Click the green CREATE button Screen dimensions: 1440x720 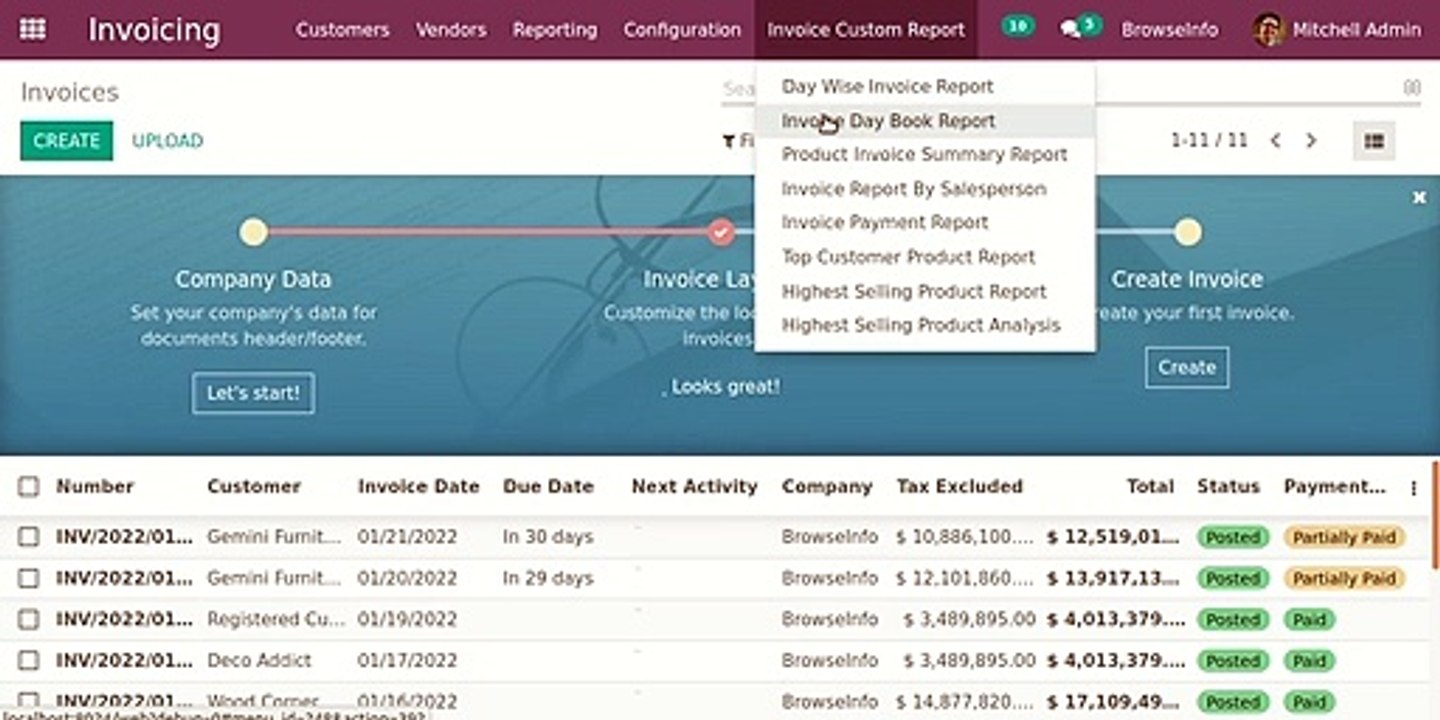point(66,141)
